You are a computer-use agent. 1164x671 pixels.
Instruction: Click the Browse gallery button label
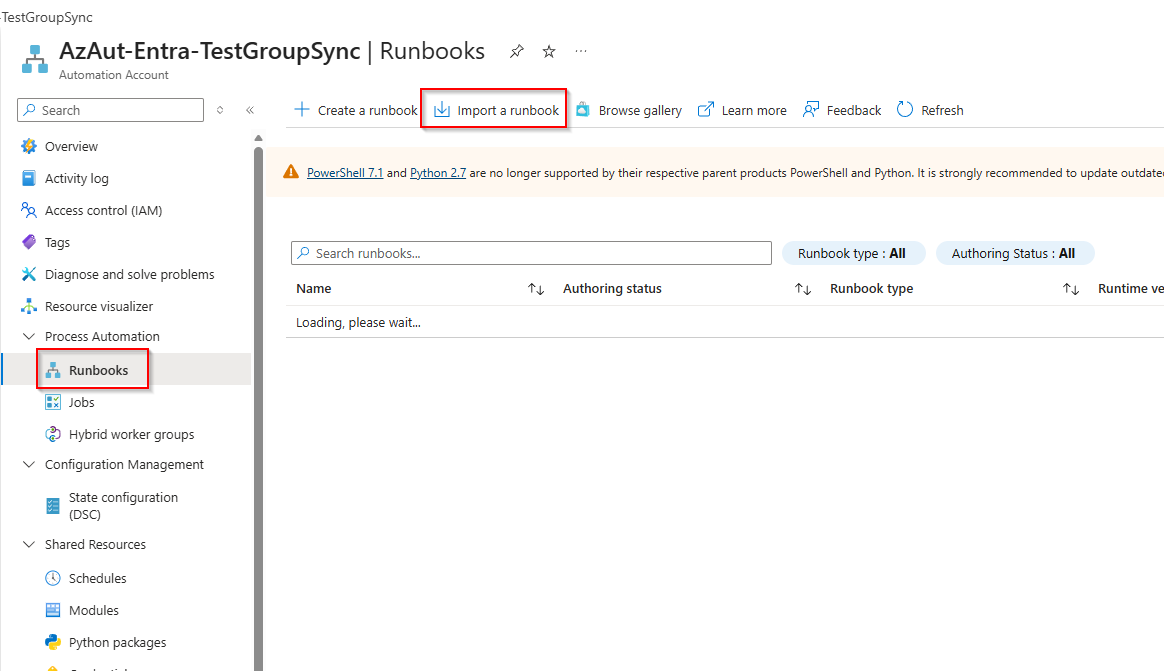640,110
